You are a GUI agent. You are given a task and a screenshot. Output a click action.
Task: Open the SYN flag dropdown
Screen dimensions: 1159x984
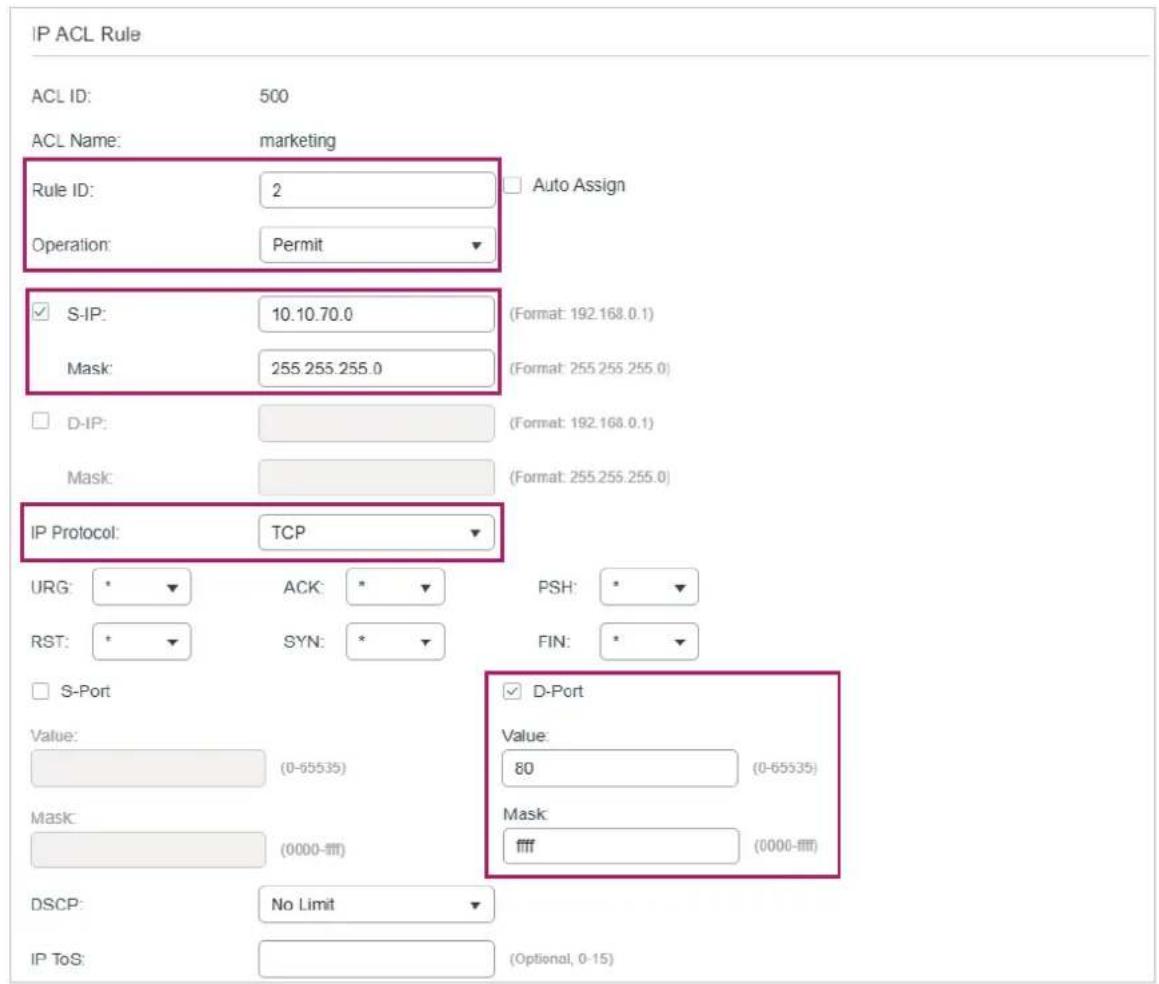(x=395, y=642)
